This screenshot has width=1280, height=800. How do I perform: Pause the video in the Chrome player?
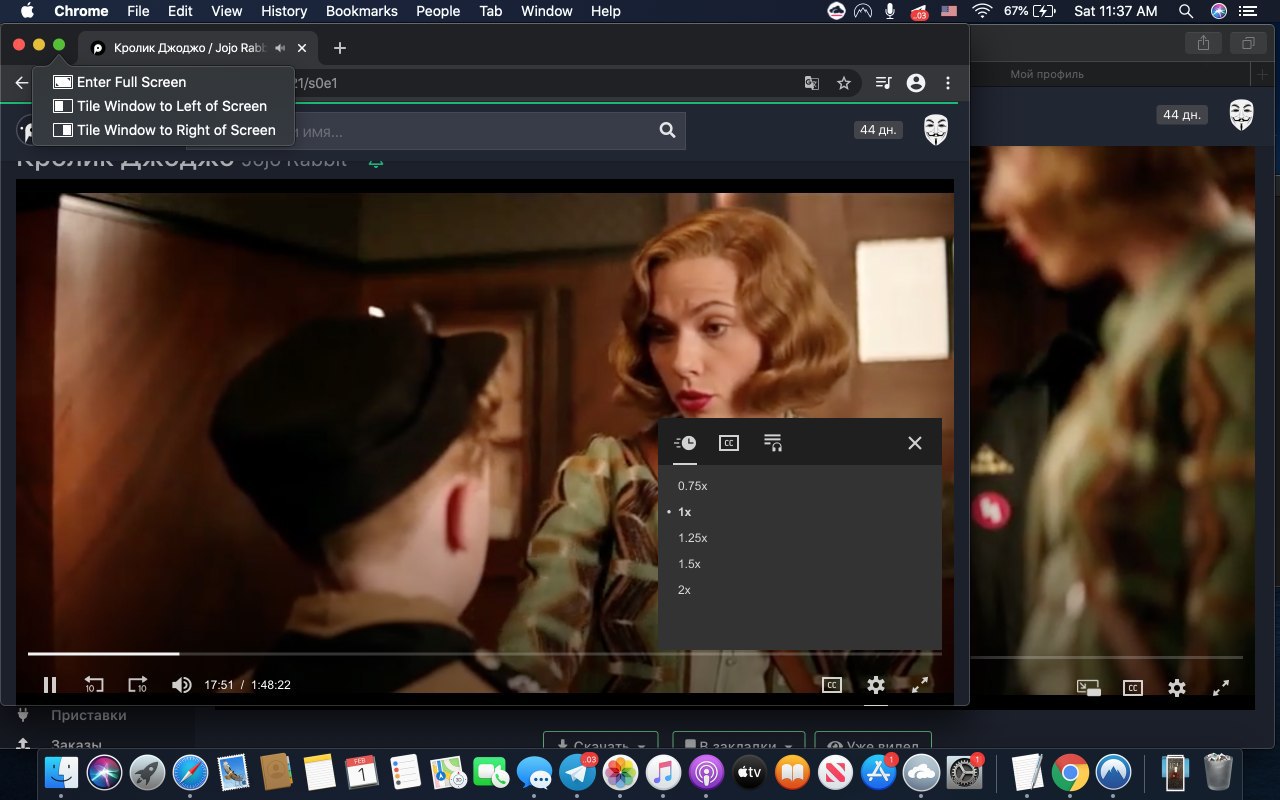[50, 685]
